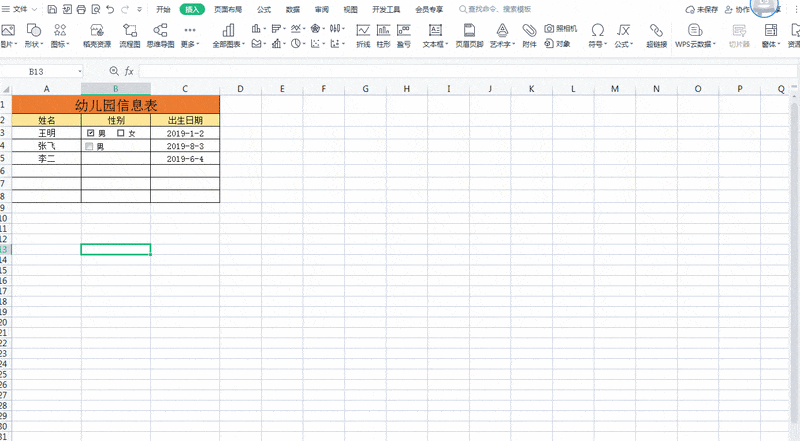Viewport: 800px width, 441px height.
Task: Switch to the 数据 ribbon tab
Action: point(293,9)
